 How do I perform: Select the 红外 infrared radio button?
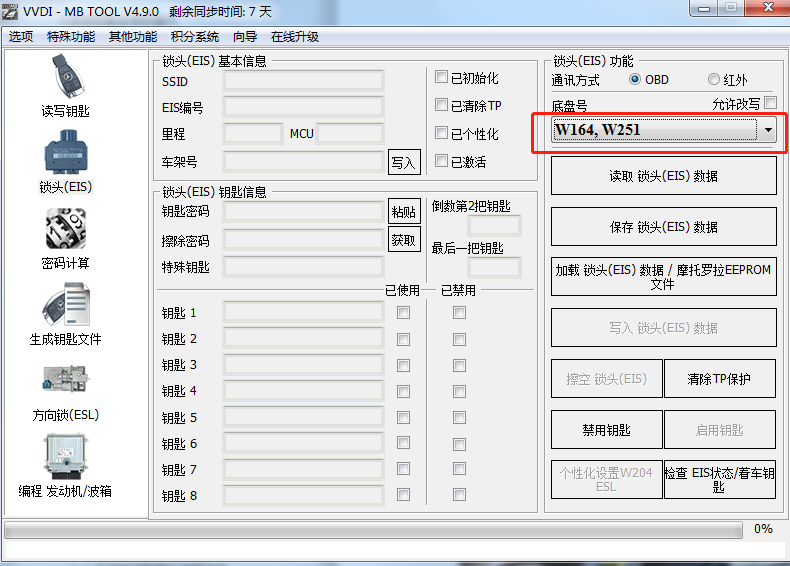click(713, 80)
